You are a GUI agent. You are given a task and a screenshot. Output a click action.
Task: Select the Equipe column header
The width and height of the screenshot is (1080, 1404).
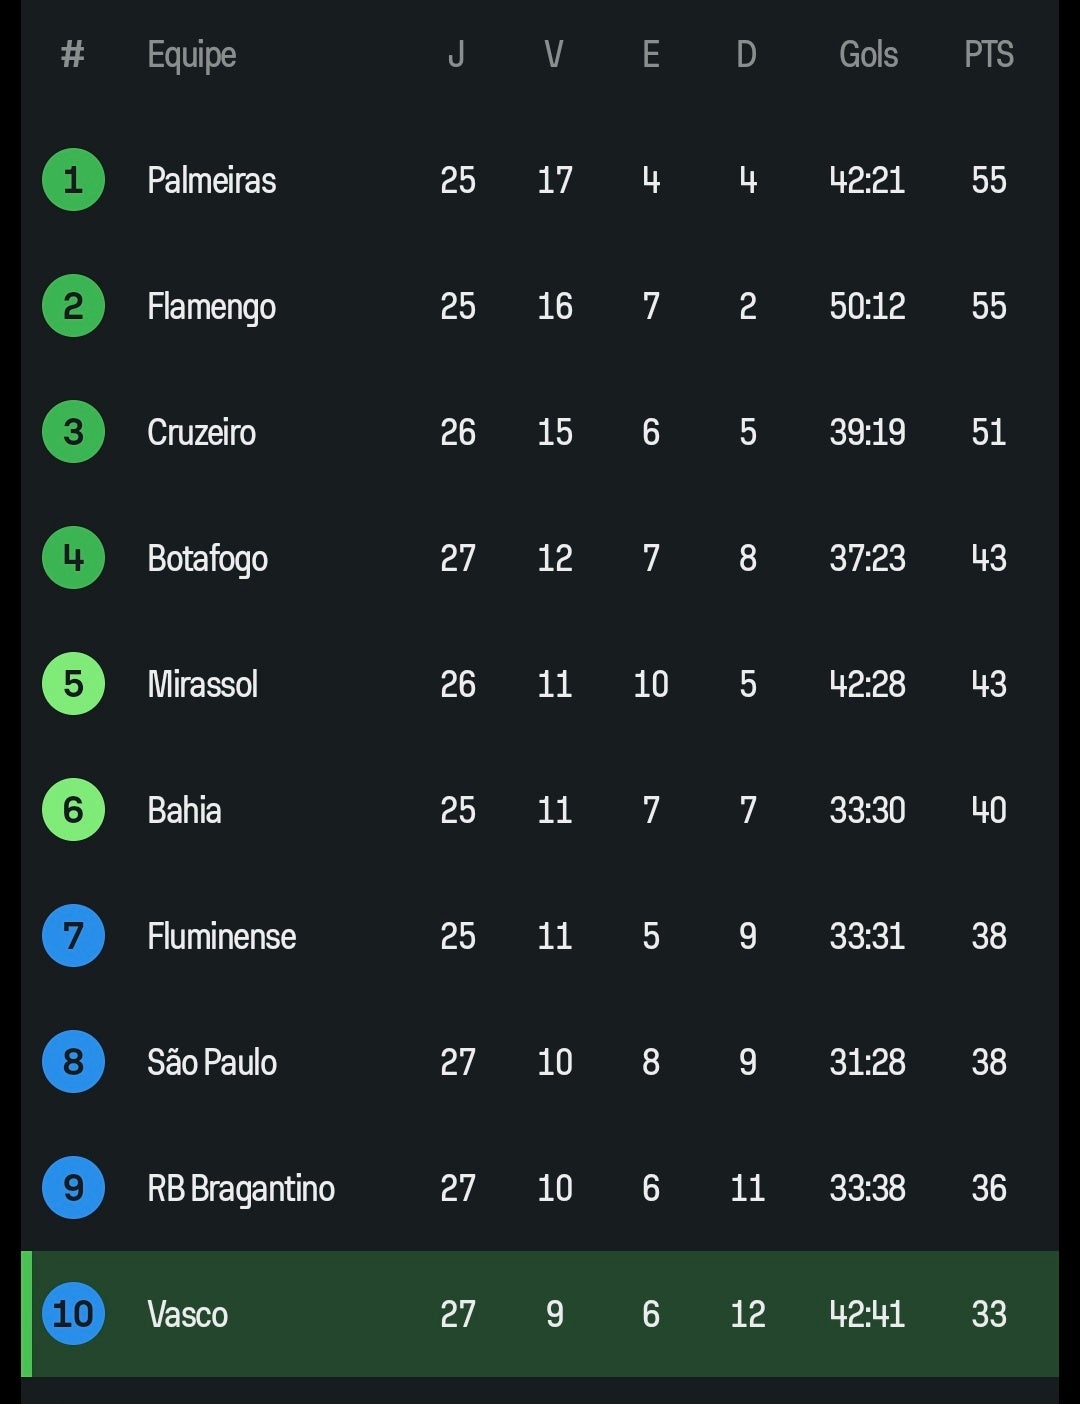(192, 54)
